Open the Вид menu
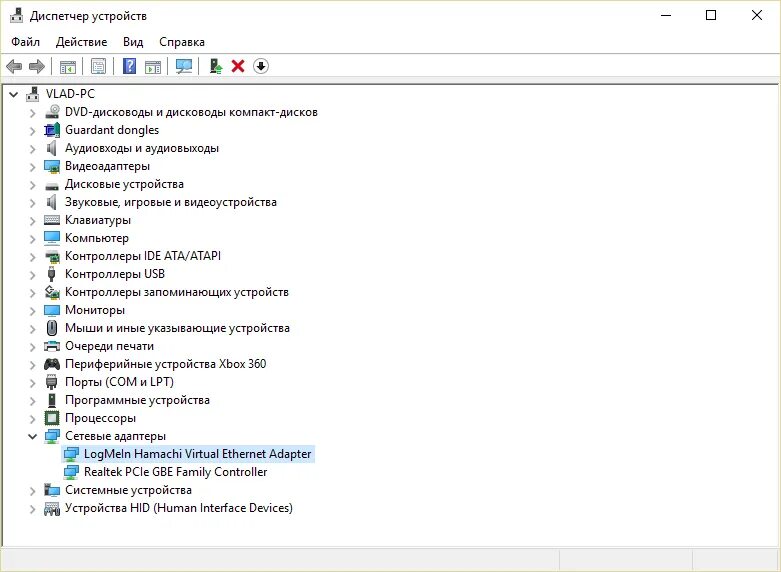 click(133, 42)
